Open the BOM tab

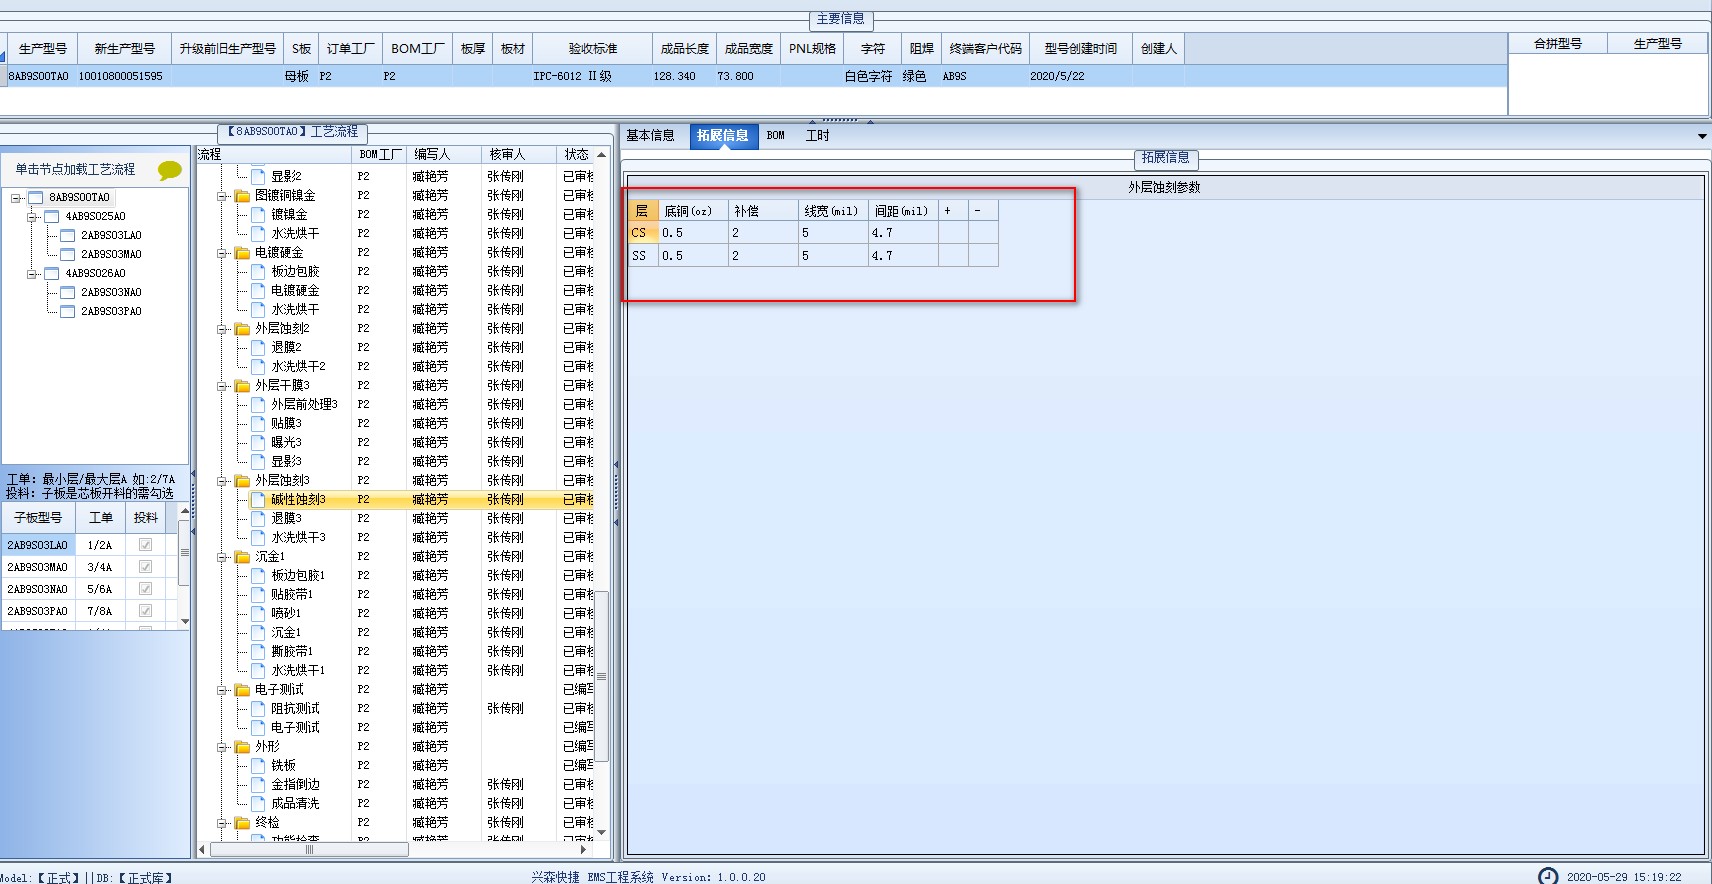[776, 136]
